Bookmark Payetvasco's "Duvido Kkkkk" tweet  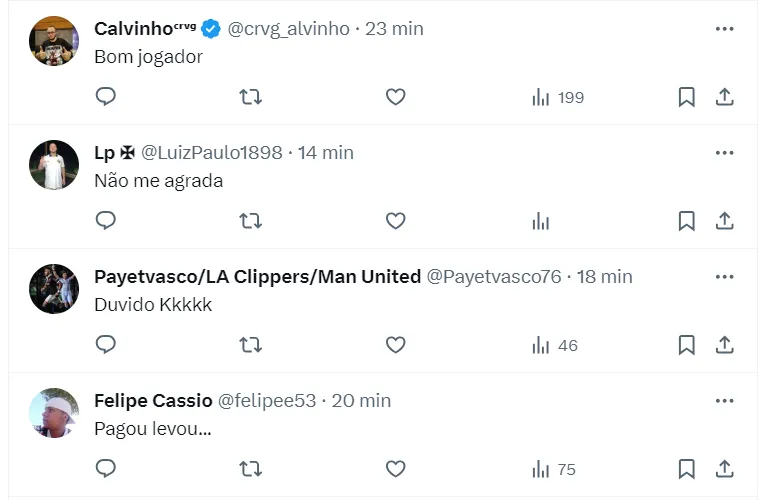(x=687, y=345)
